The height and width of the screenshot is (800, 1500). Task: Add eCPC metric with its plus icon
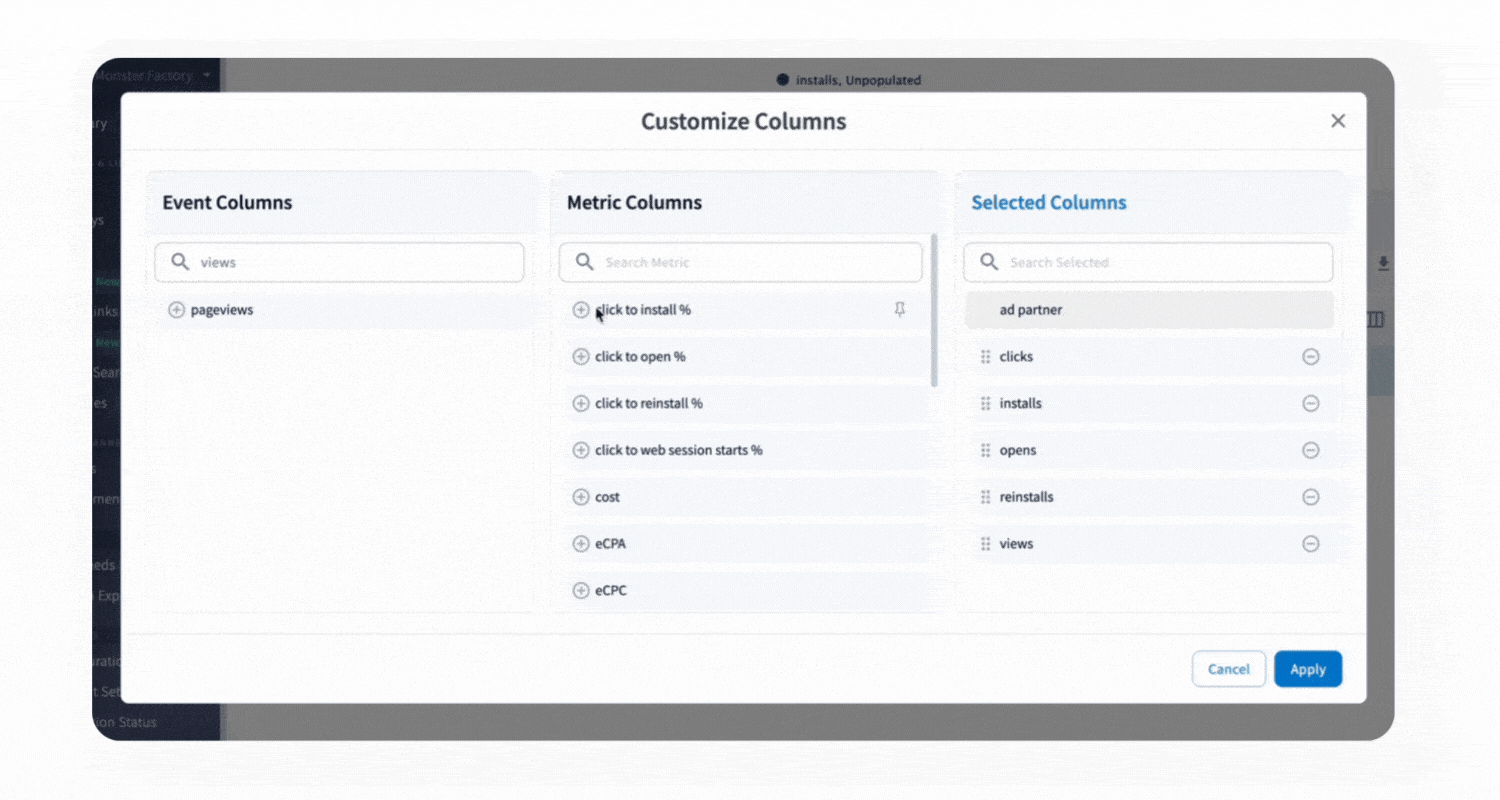580,591
